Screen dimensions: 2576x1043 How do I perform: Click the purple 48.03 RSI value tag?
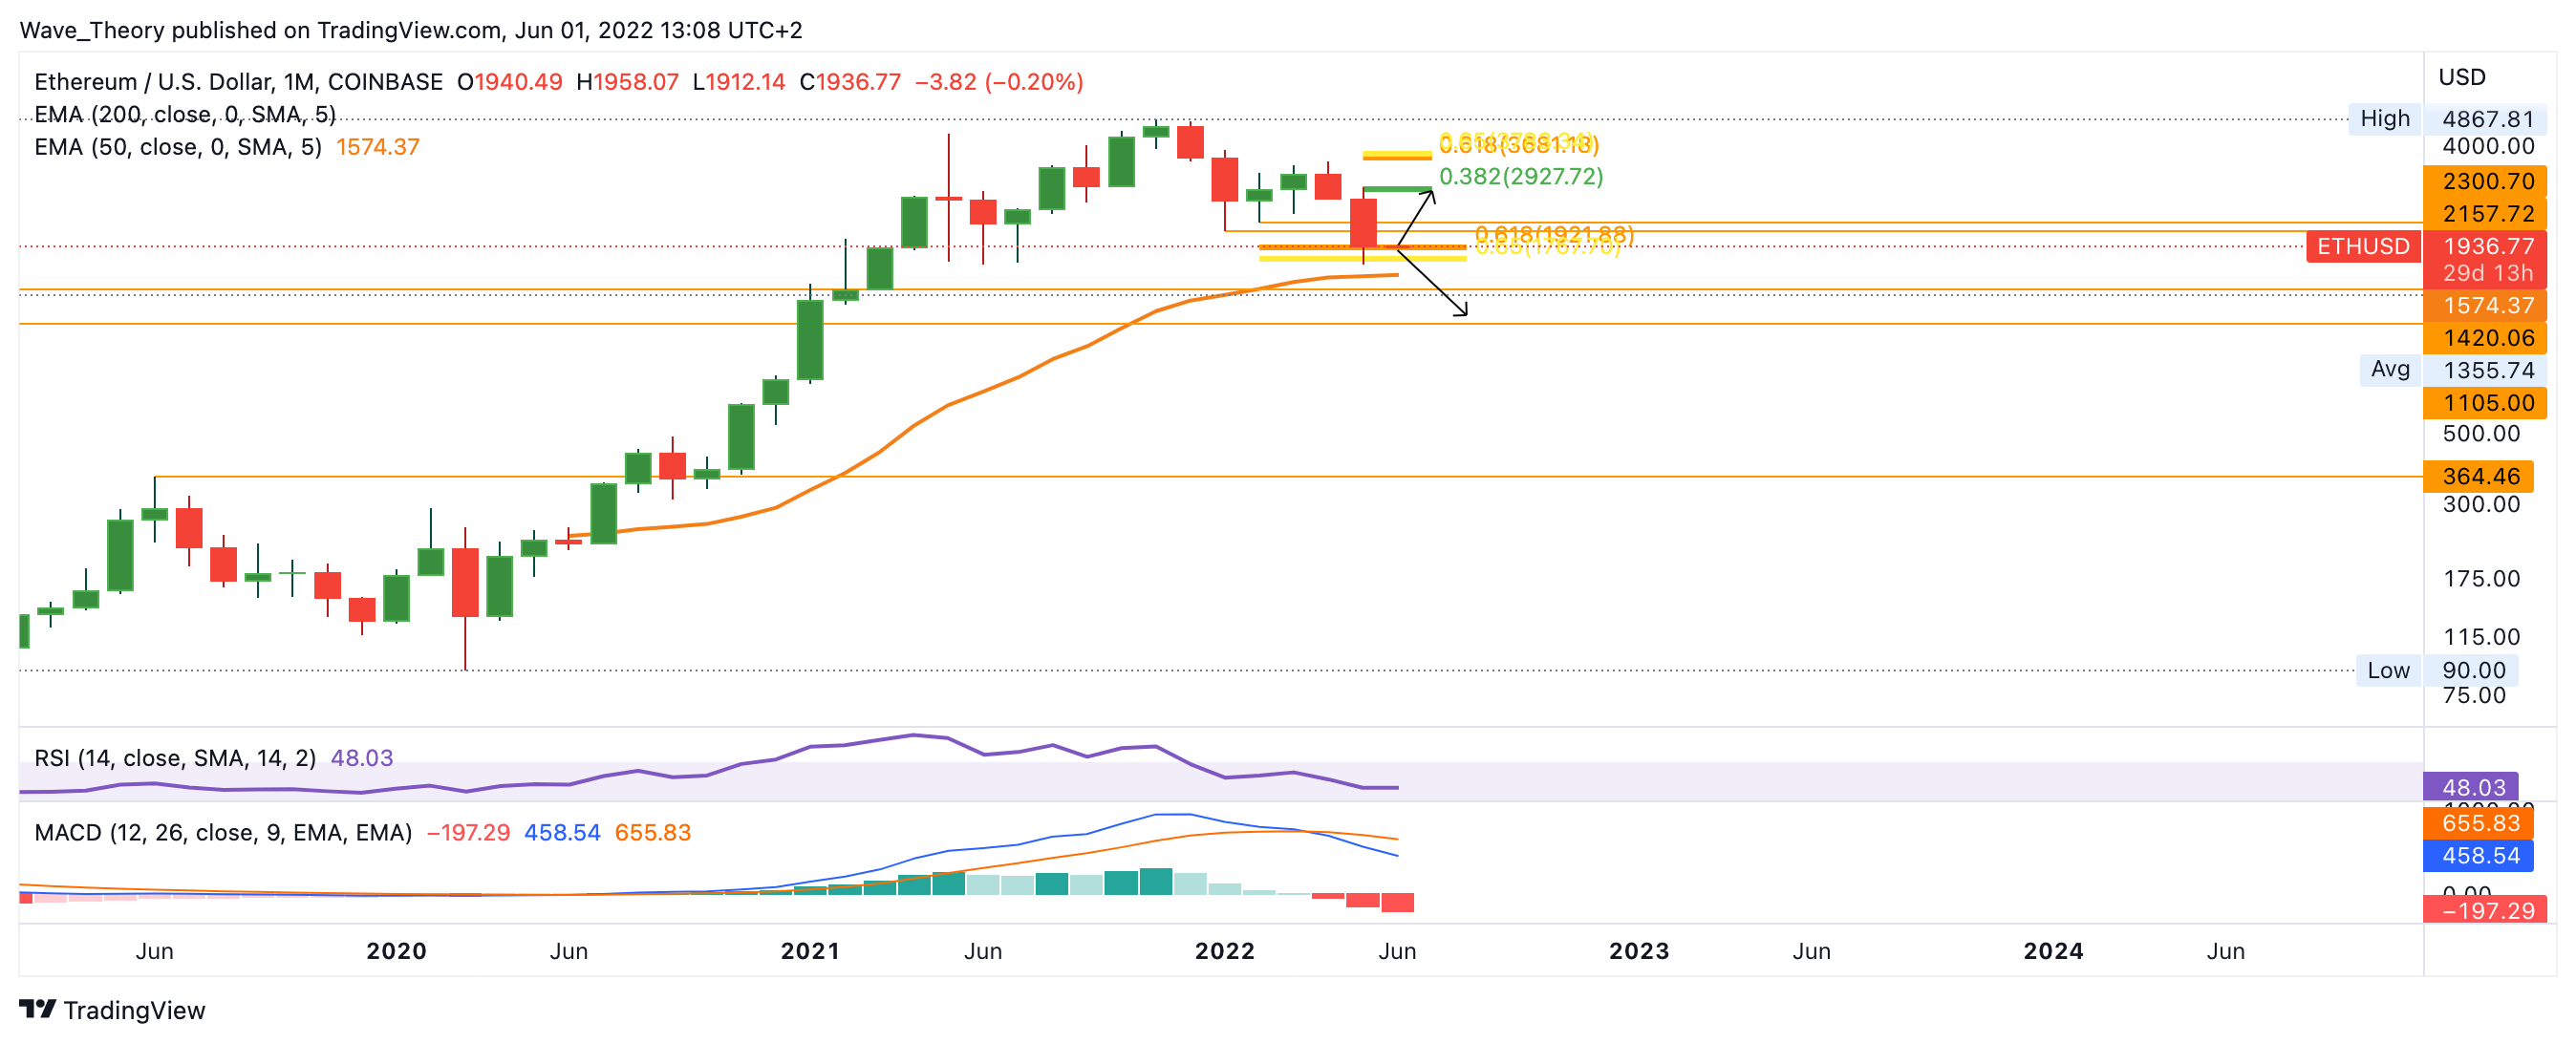[2471, 787]
